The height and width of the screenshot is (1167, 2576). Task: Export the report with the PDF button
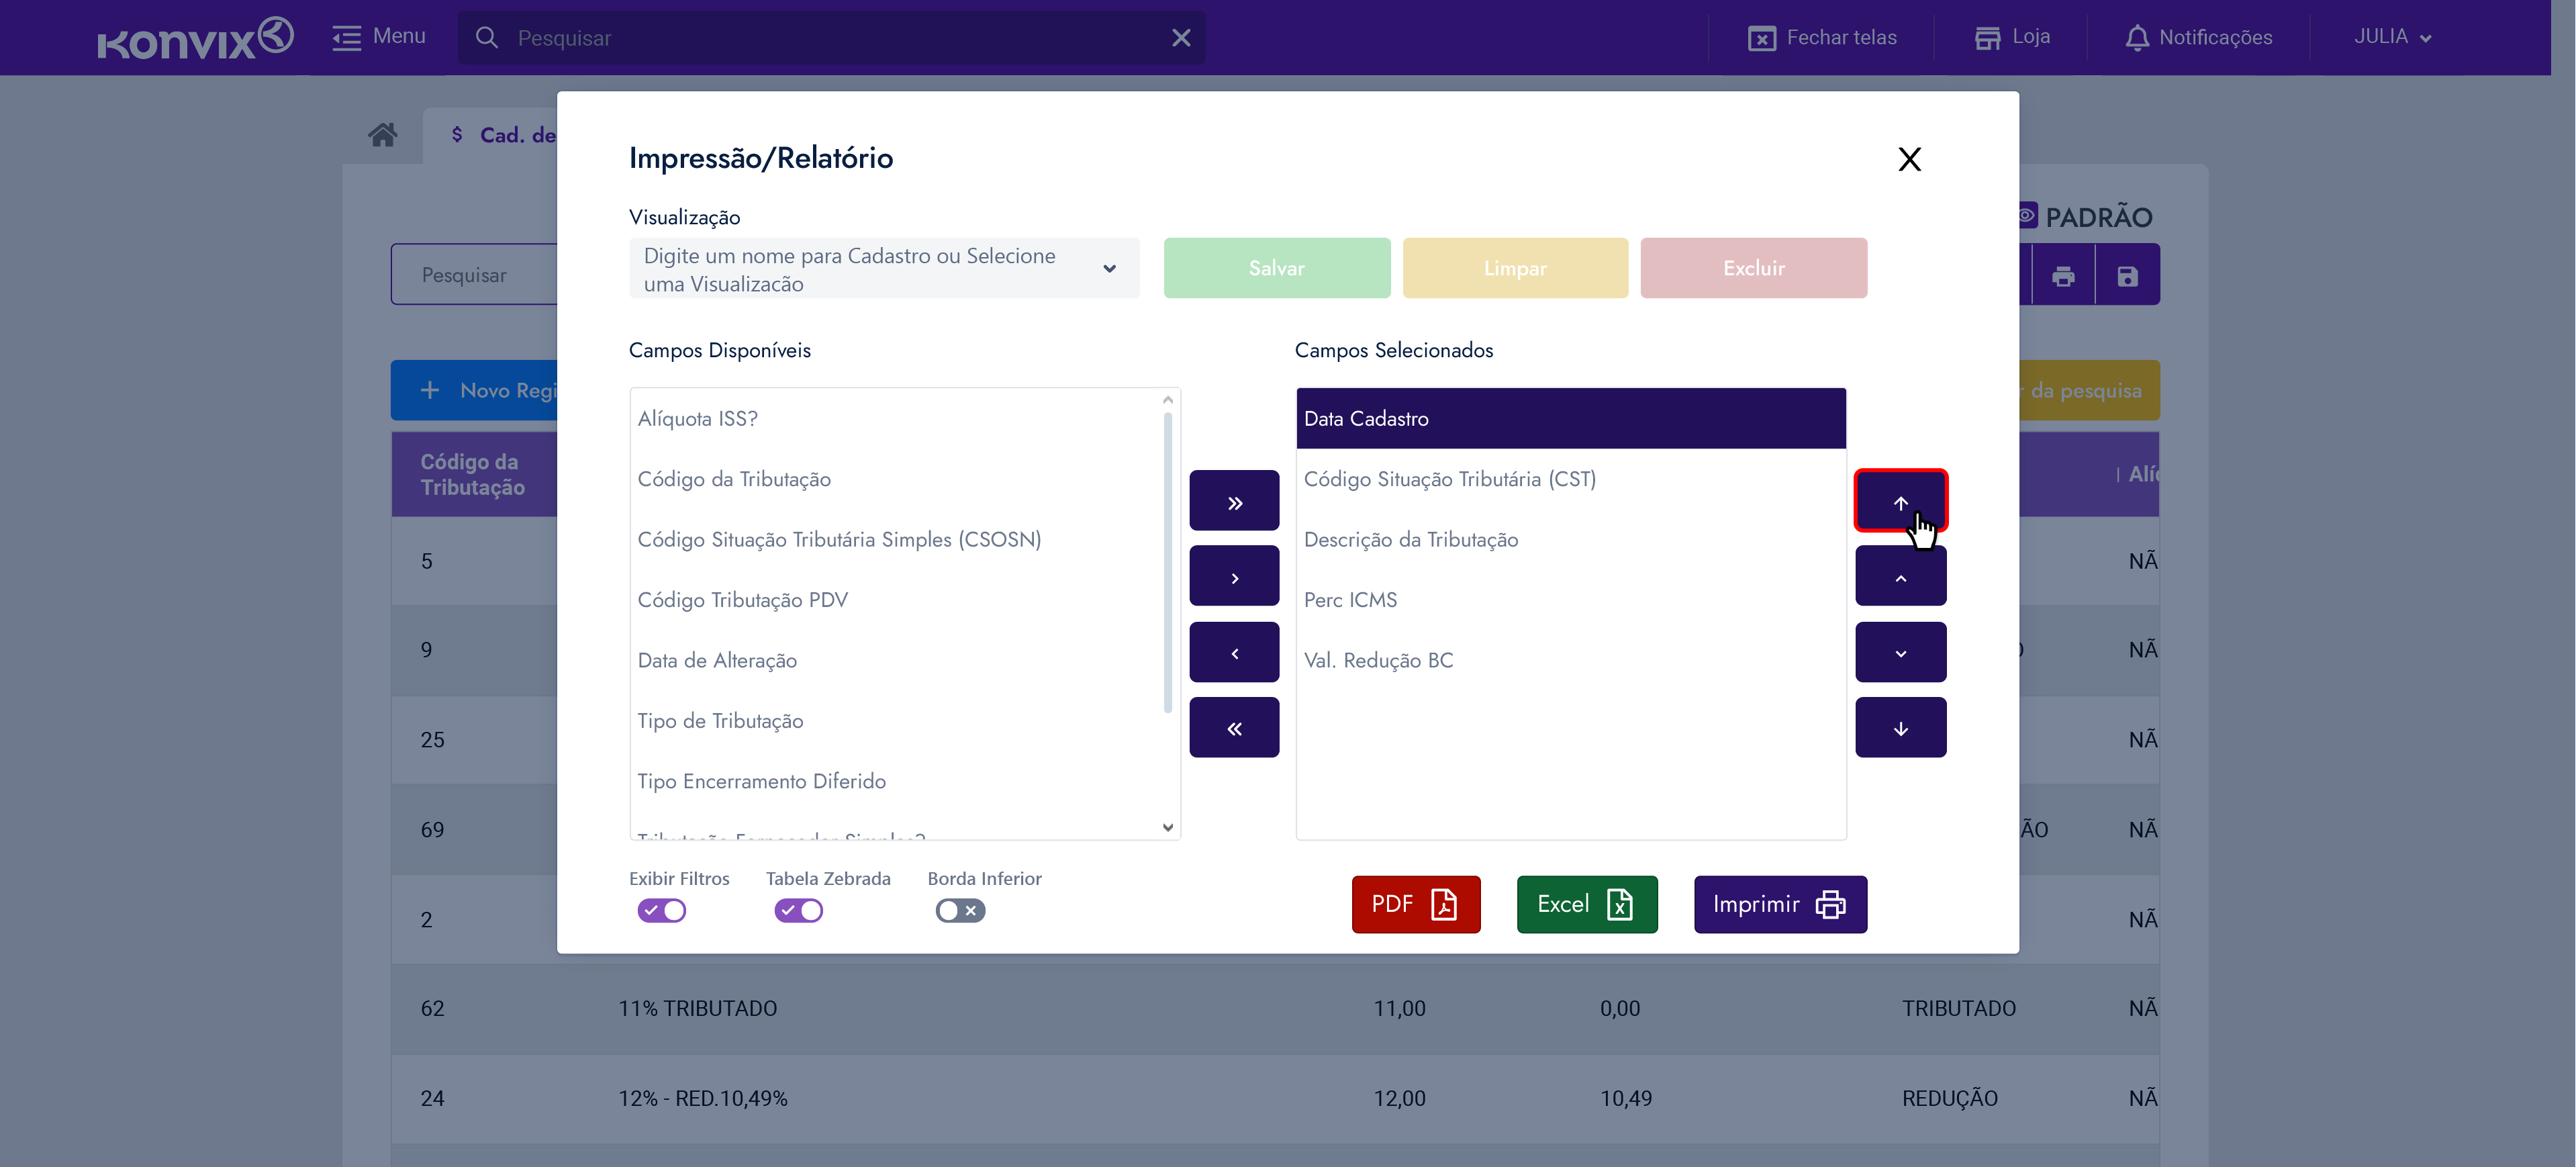1414,904
